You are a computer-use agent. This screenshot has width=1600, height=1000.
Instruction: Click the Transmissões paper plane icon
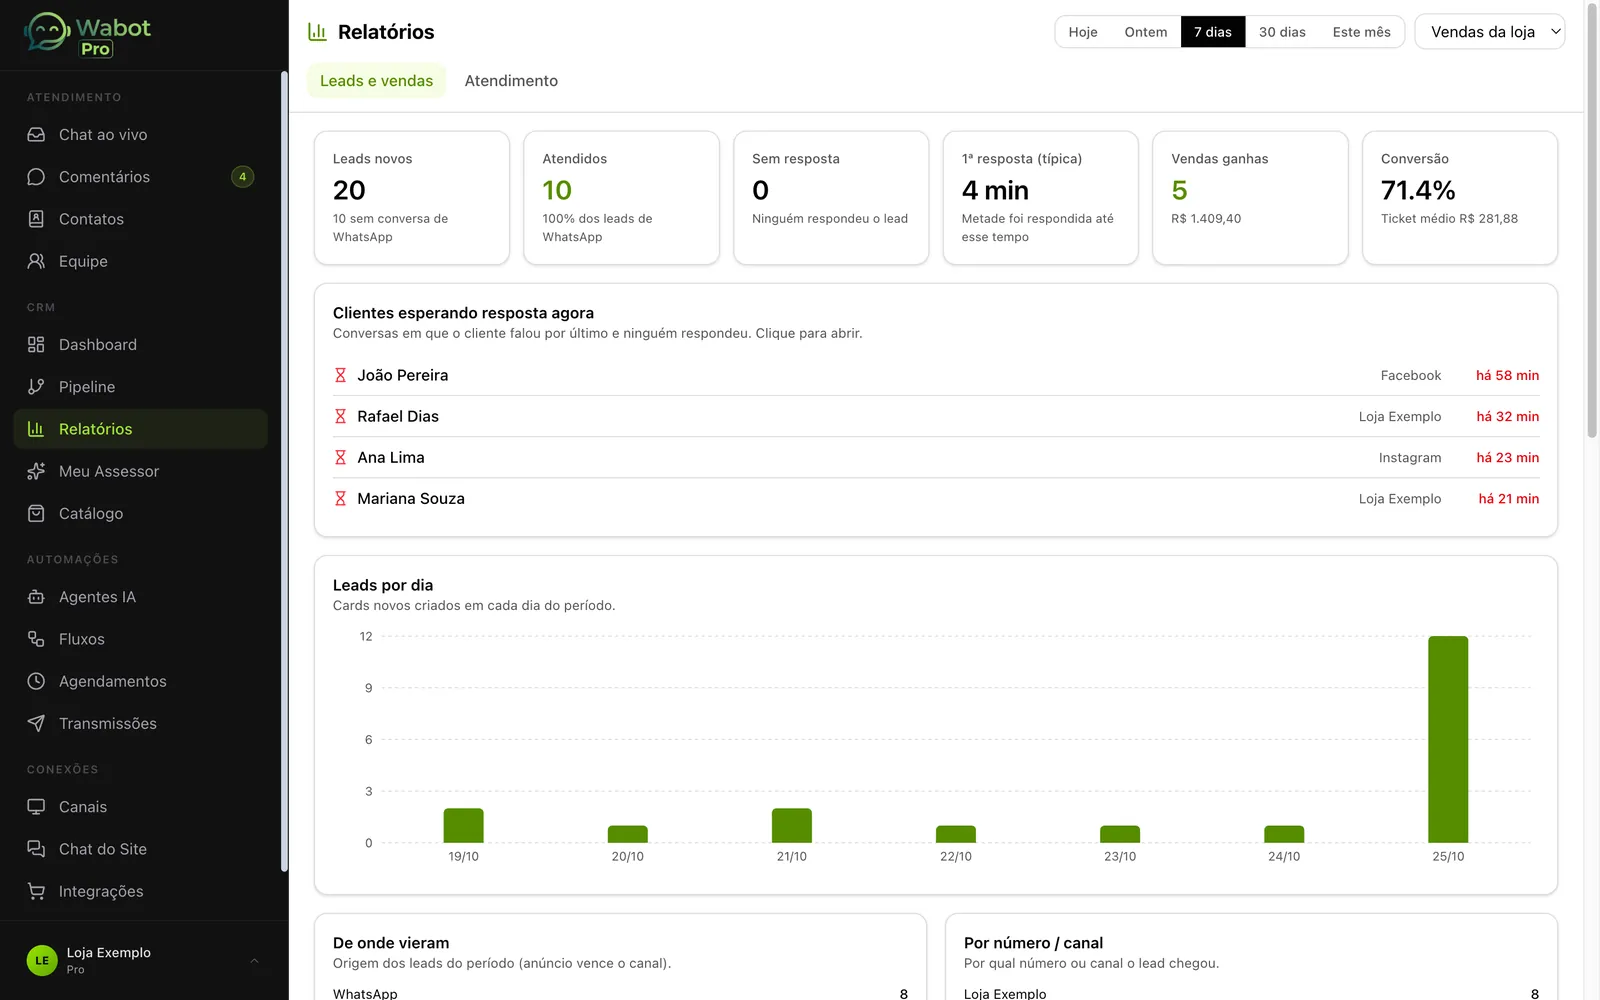tap(36, 723)
